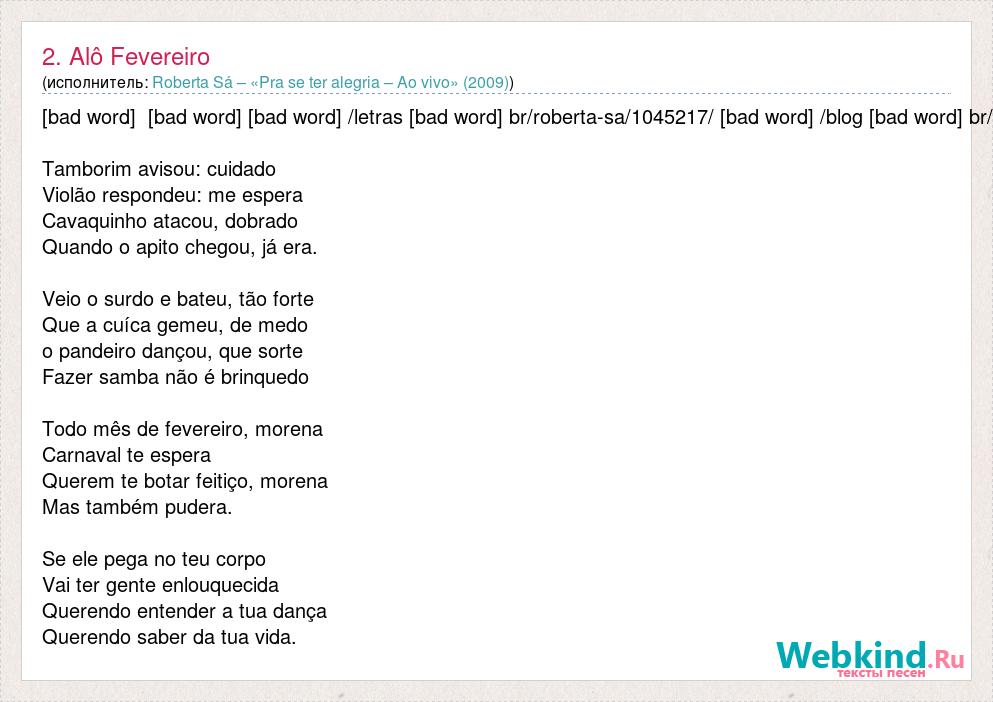Click lyric 'Fazer samba não é brinquedo'
Viewport: 993px width, 702px height.
(x=175, y=377)
